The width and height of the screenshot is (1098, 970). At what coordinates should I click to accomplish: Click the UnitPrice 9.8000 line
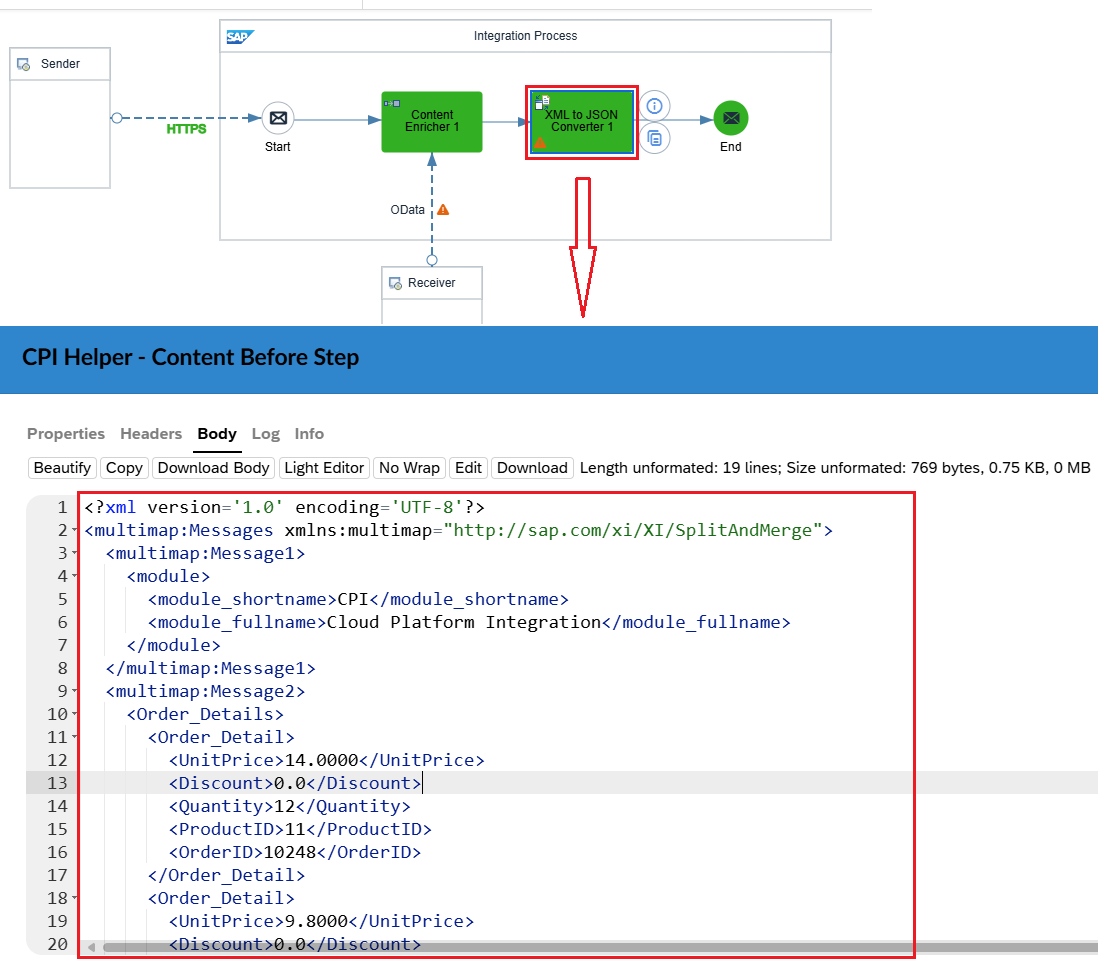click(321, 922)
